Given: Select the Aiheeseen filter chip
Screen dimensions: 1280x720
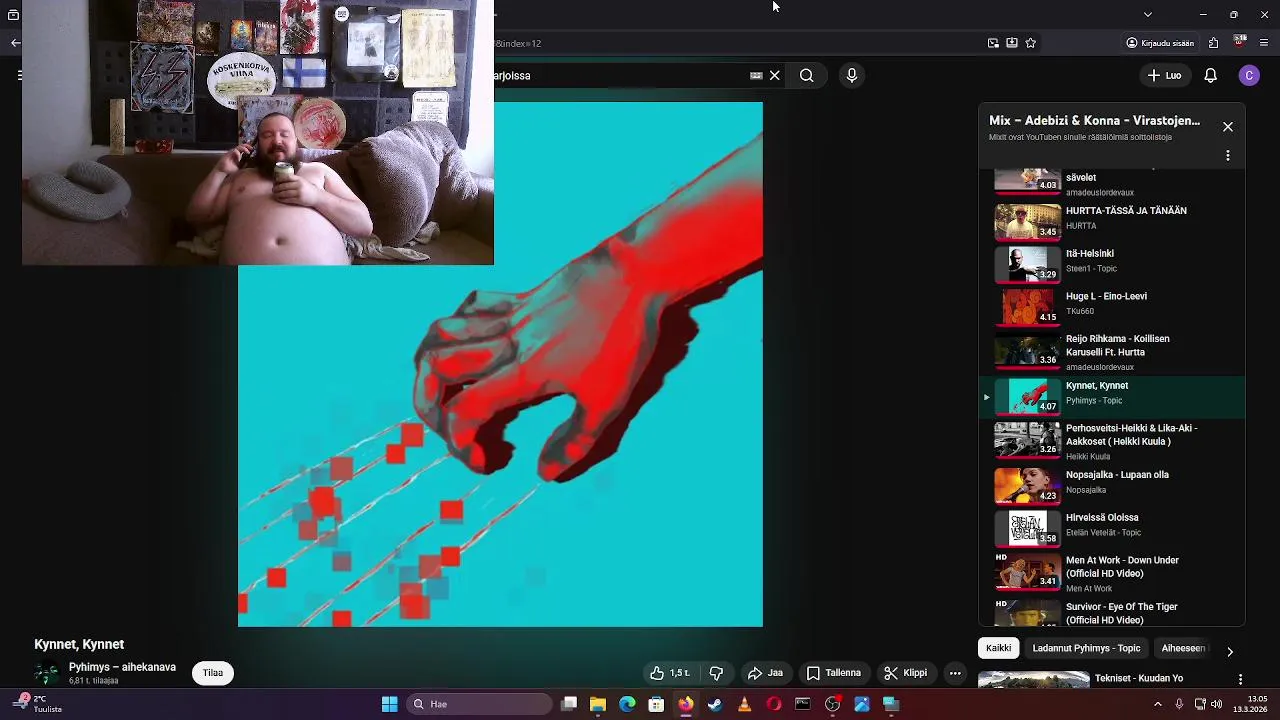Looking at the screenshot, I should point(1183,648).
